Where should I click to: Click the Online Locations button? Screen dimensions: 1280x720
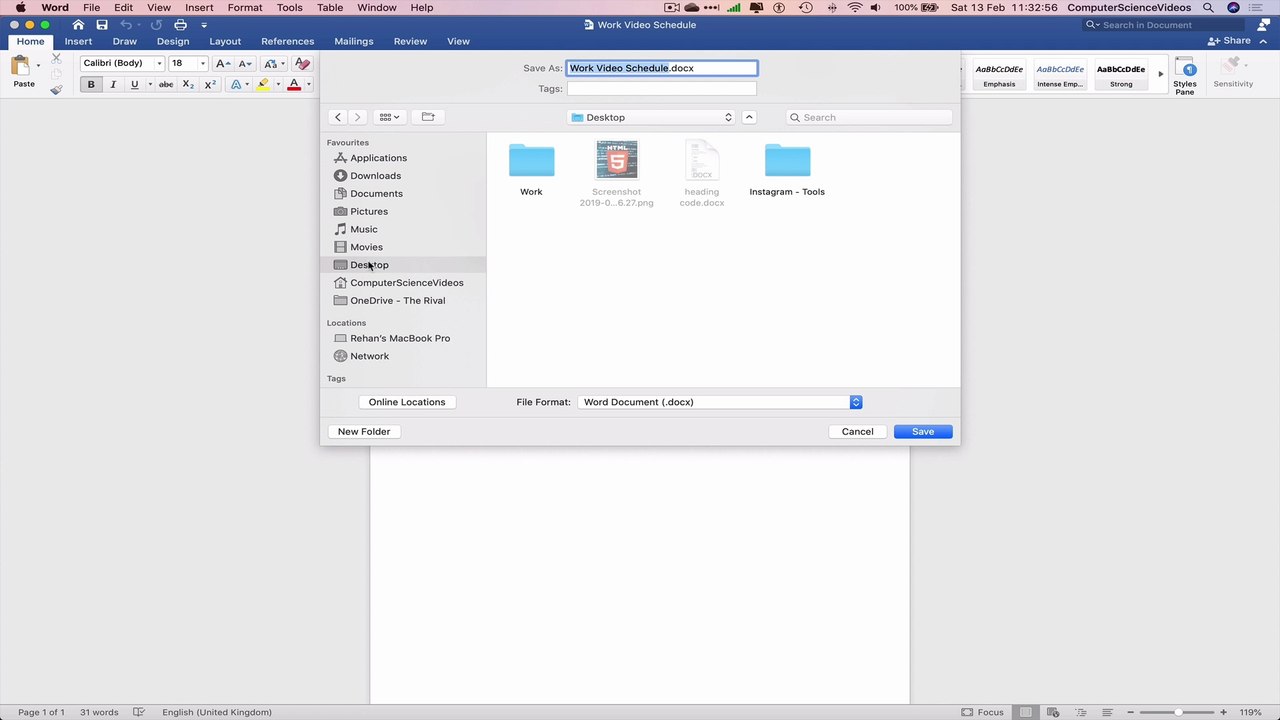coord(407,402)
